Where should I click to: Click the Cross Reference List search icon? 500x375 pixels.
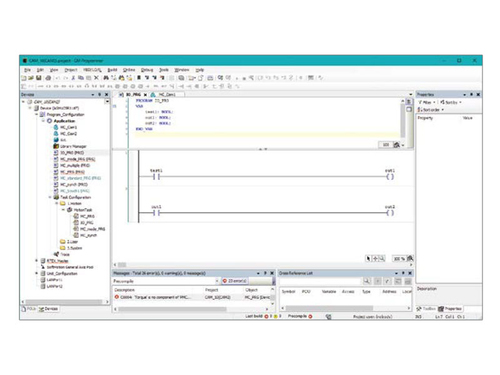tap(367, 281)
